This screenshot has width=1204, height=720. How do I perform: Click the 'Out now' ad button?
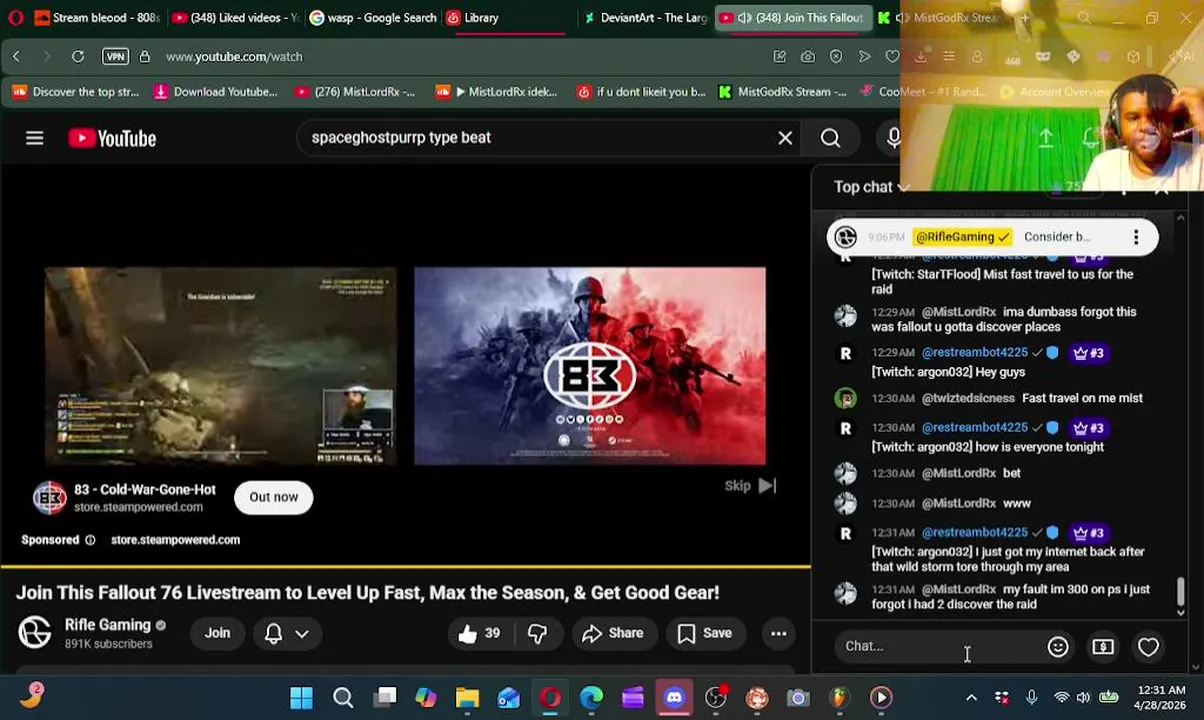tap(274, 497)
